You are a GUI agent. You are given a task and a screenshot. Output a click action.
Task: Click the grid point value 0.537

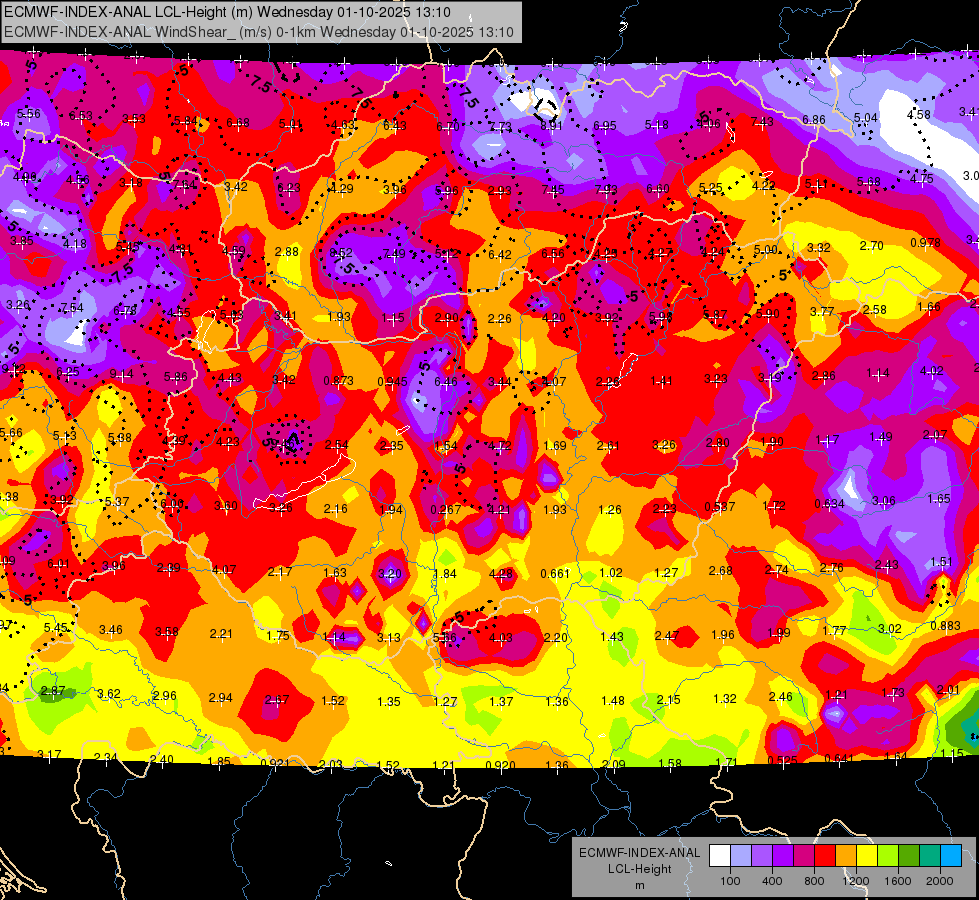pyautogui.click(x=720, y=507)
